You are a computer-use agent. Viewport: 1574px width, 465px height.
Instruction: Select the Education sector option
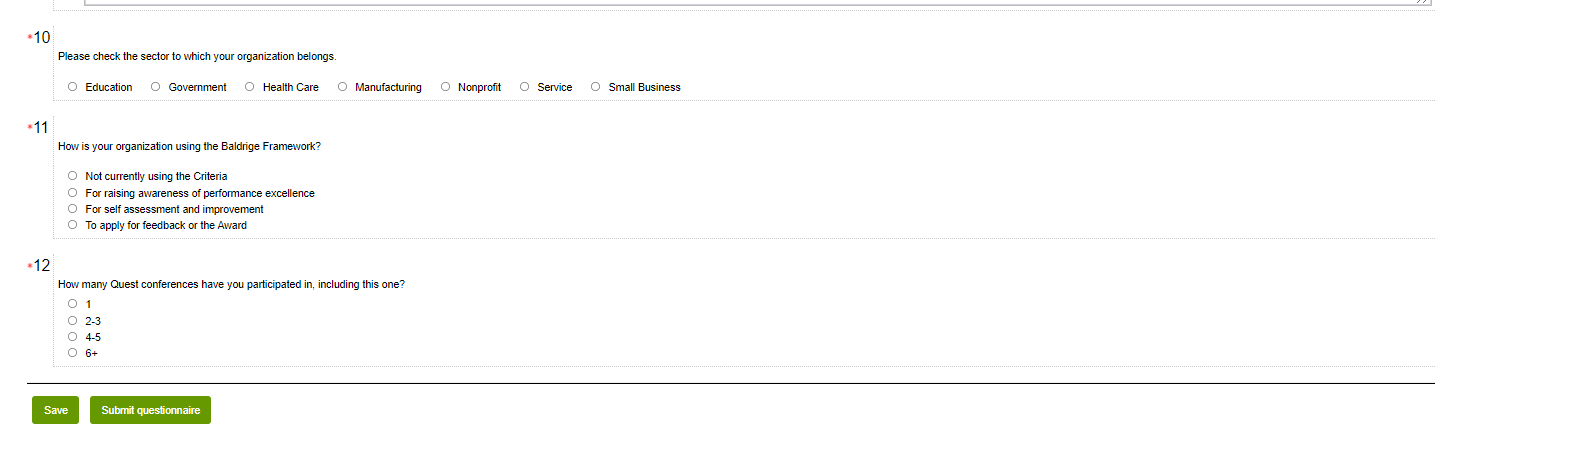pos(72,87)
